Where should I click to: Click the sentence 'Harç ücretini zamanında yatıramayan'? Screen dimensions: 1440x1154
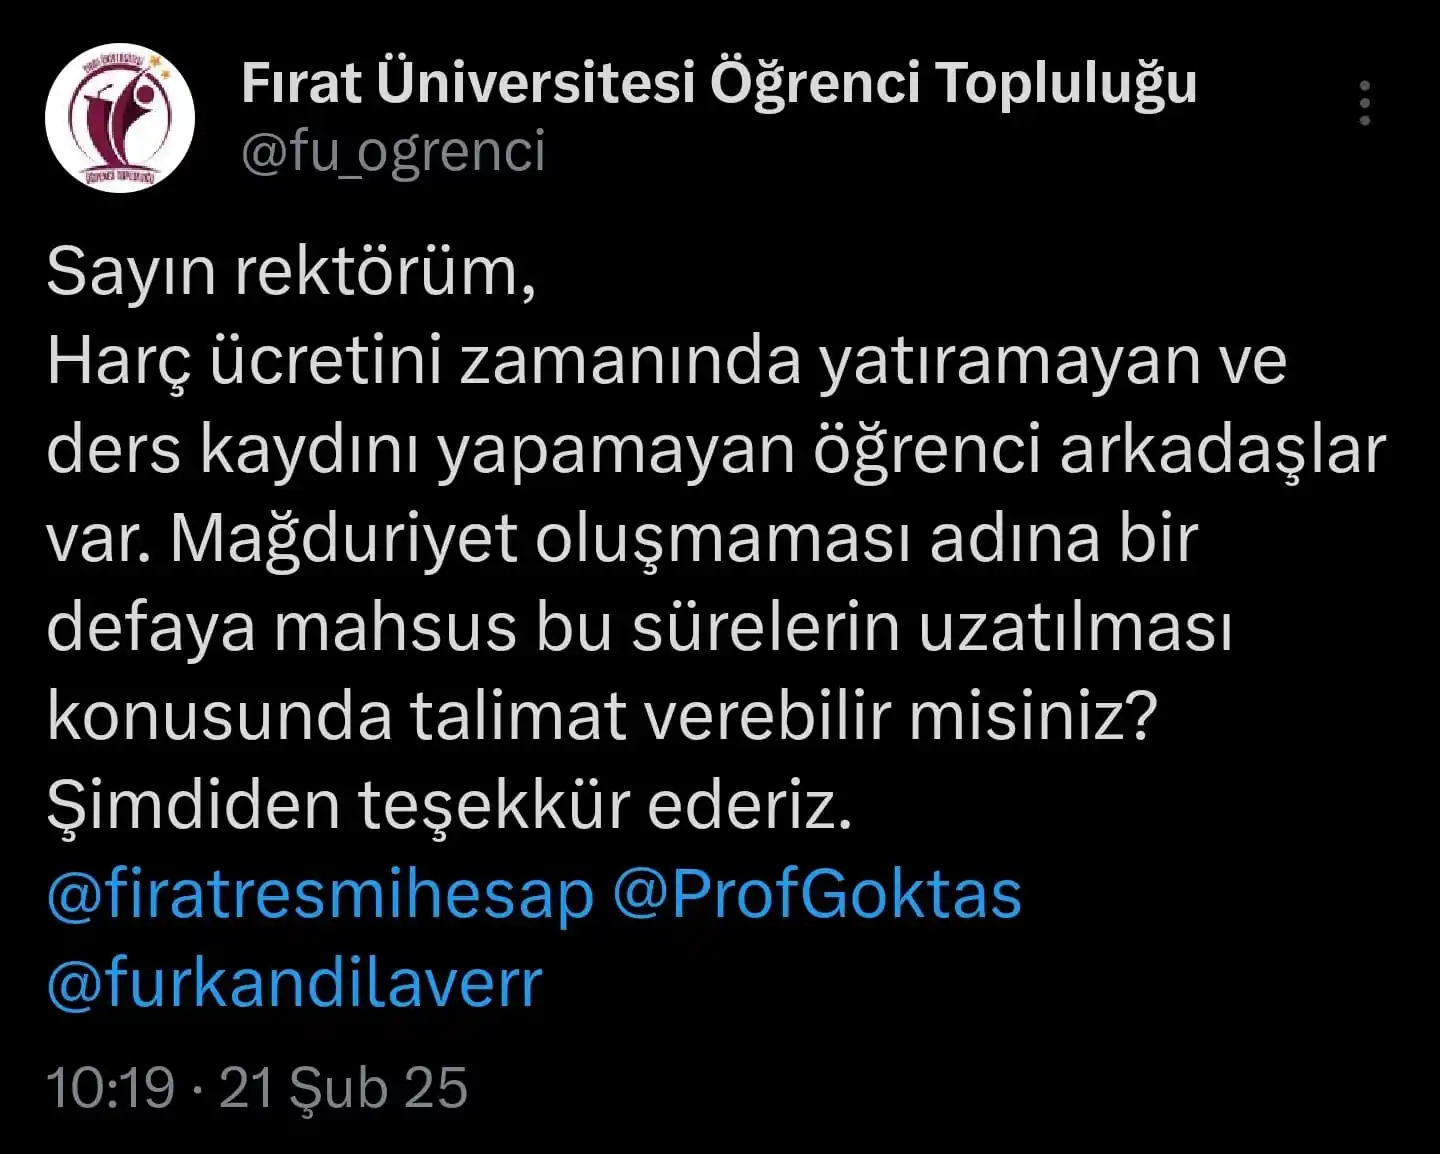click(x=623, y=362)
